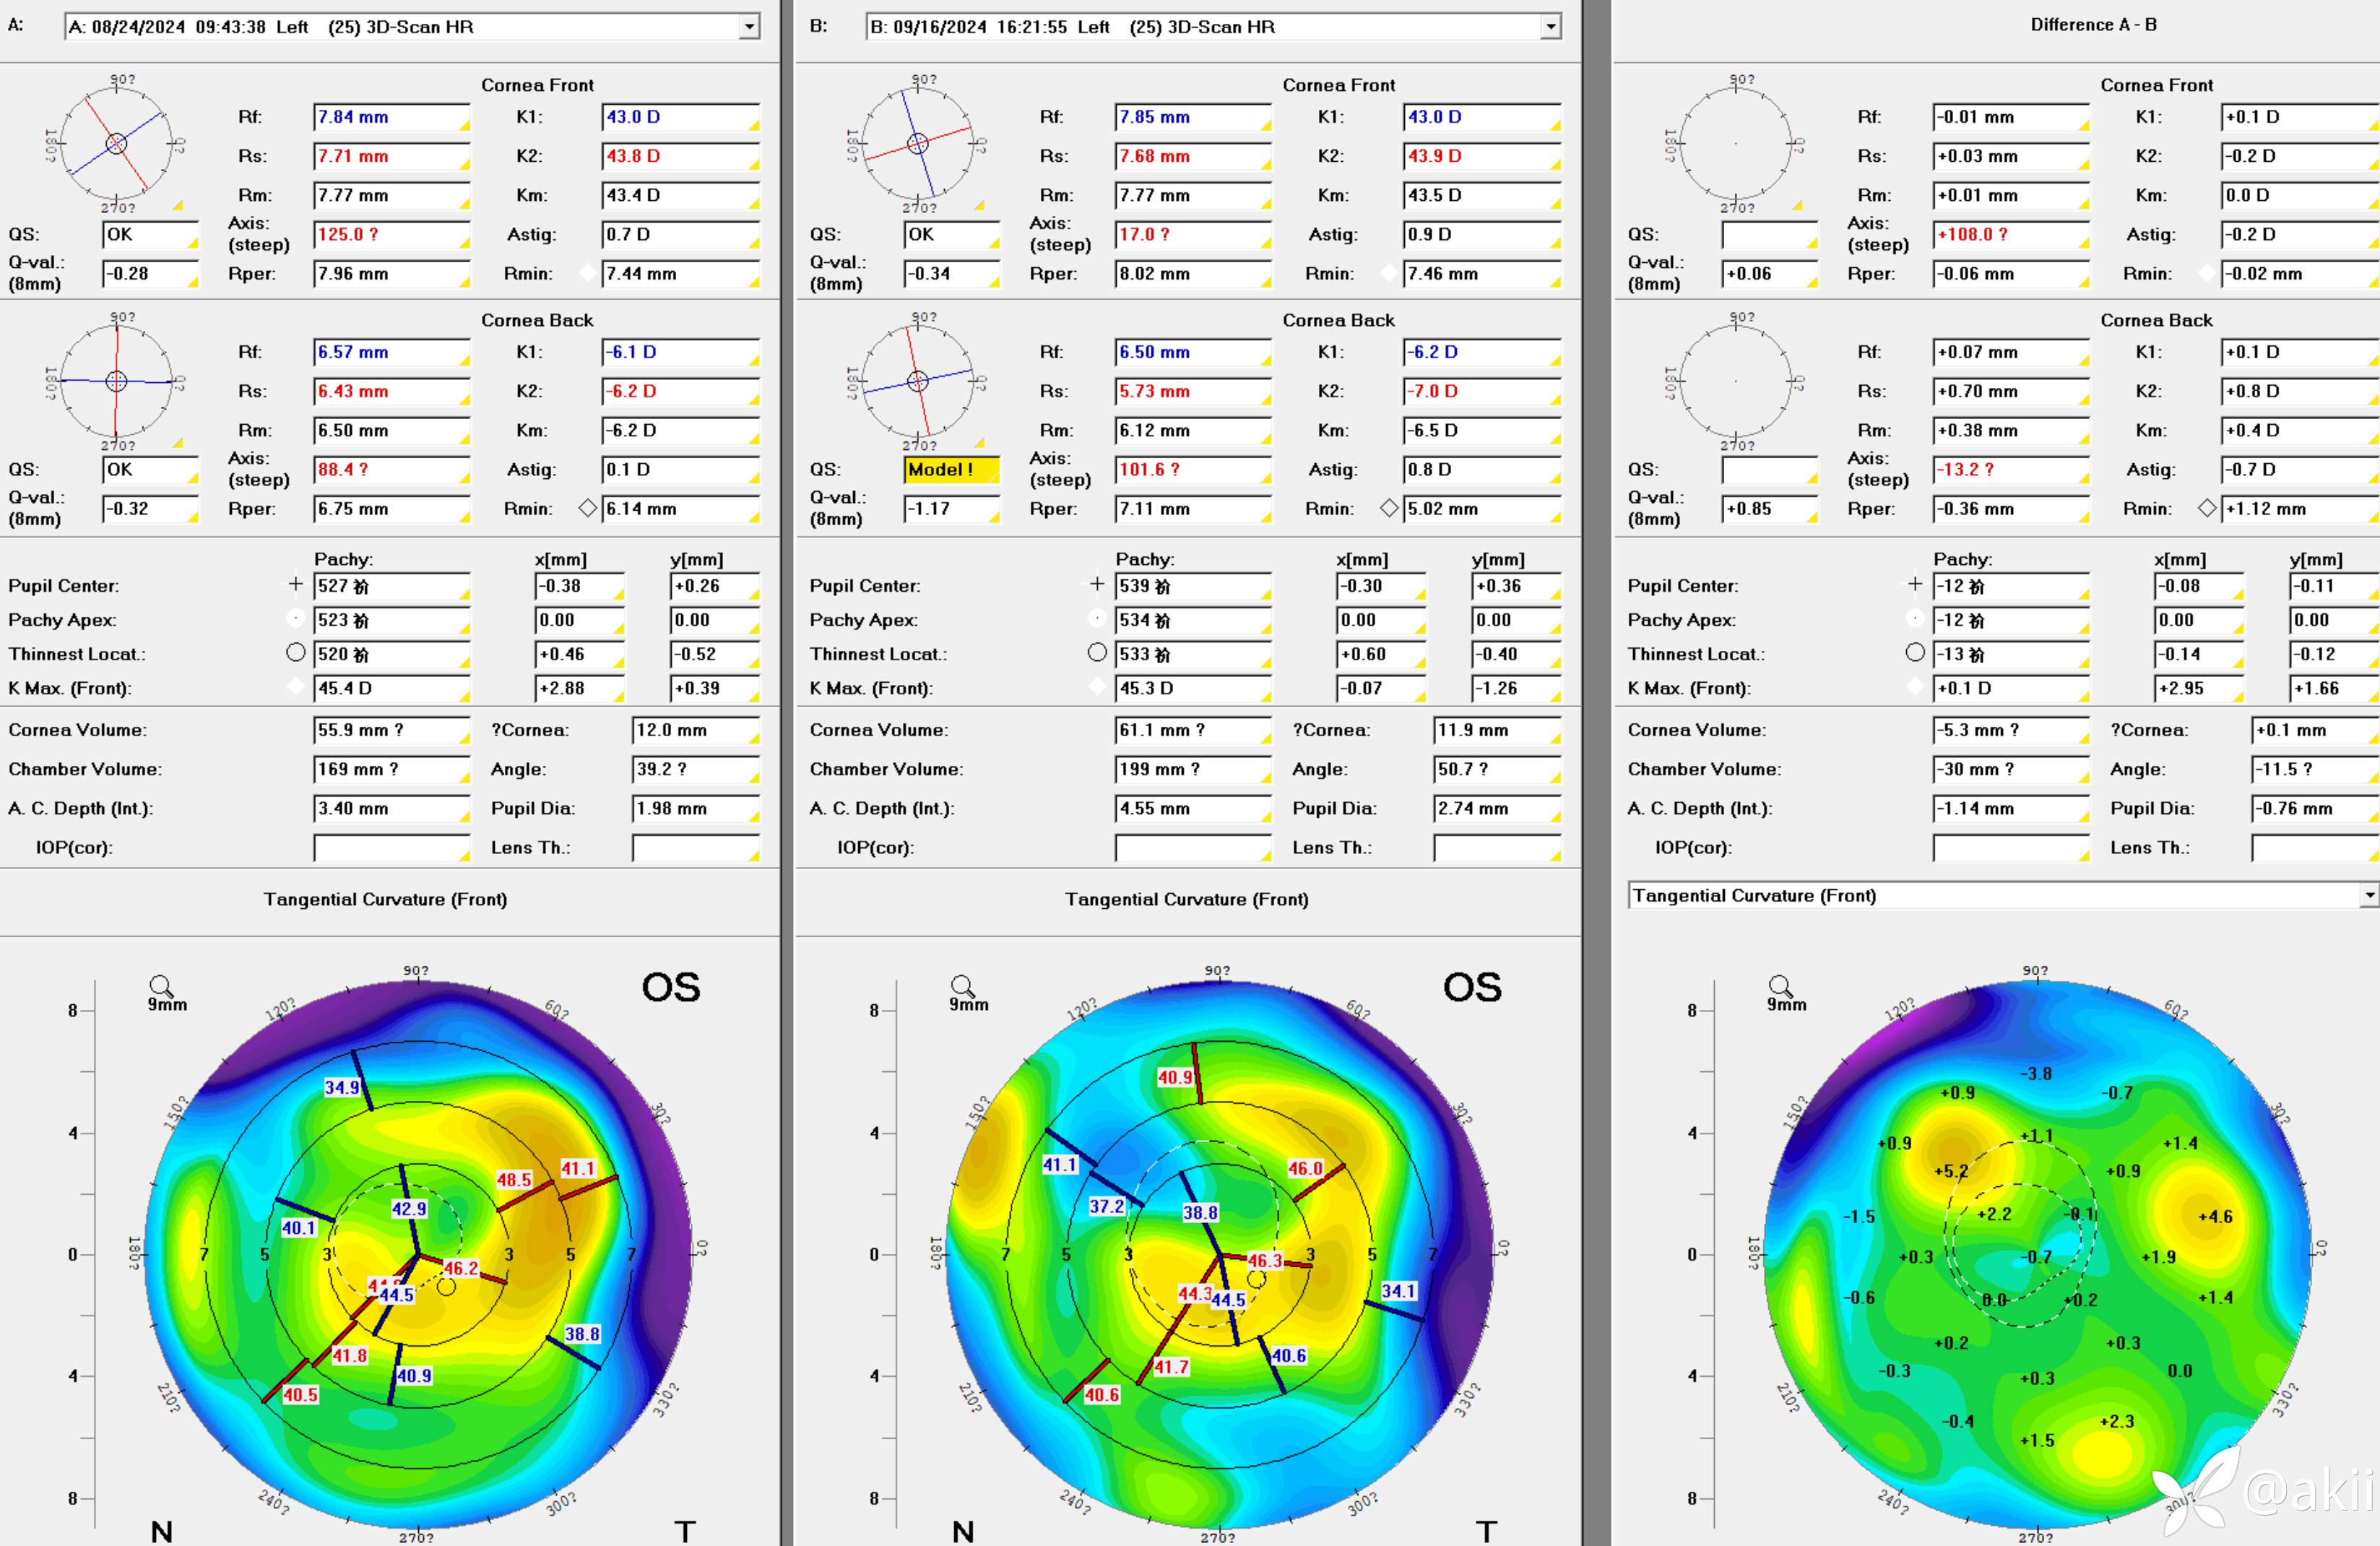2380x1546 pixels.
Task: Click exam A Cornea Front axis diagram
Action: (117, 144)
